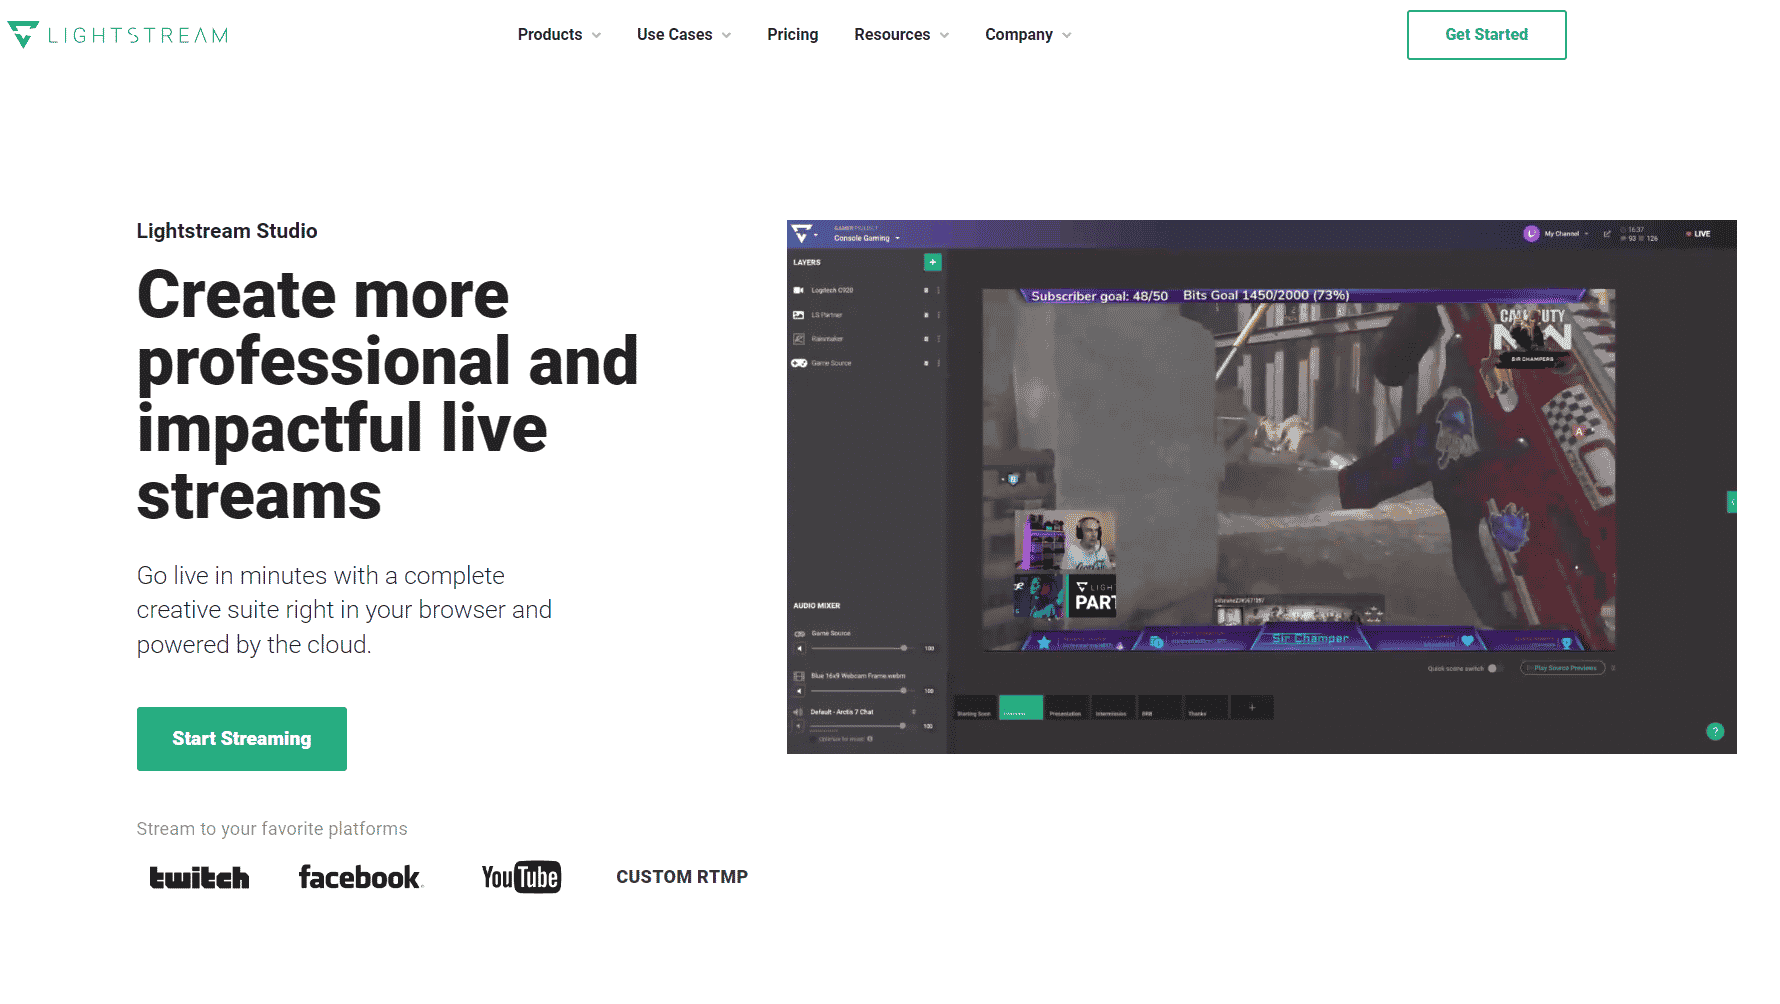
Task: Expand the chevron beside Company
Action: (x=1067, y=35)
